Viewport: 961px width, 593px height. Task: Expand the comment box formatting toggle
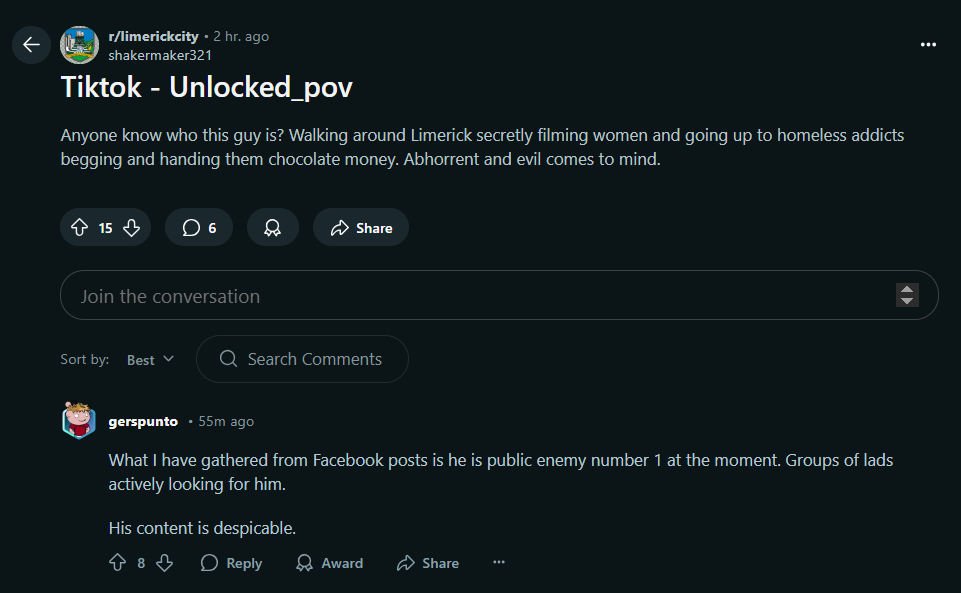907,295
